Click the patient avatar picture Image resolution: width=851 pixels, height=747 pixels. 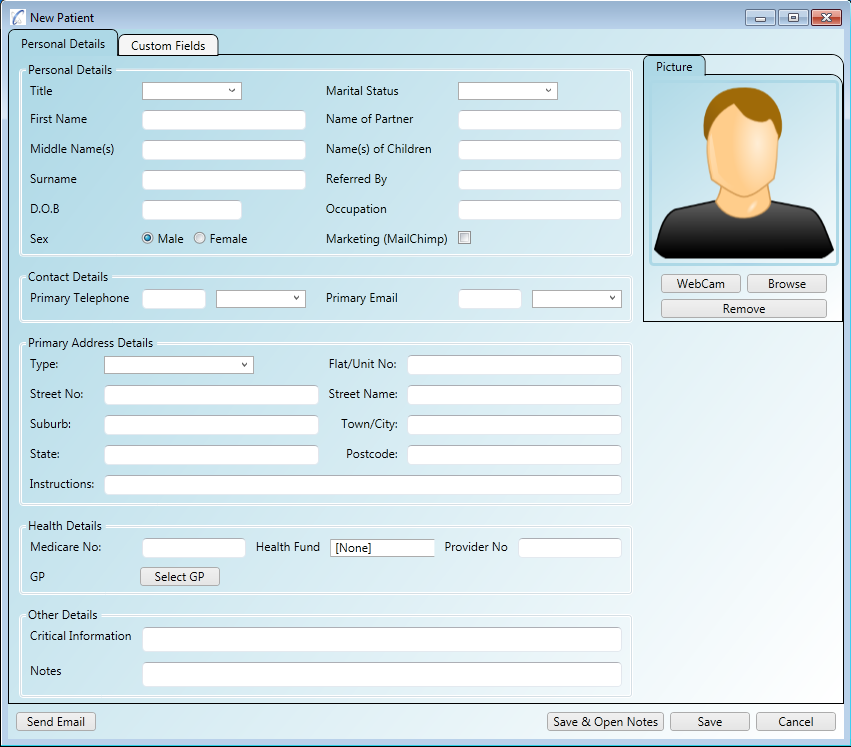click(743, 174)
